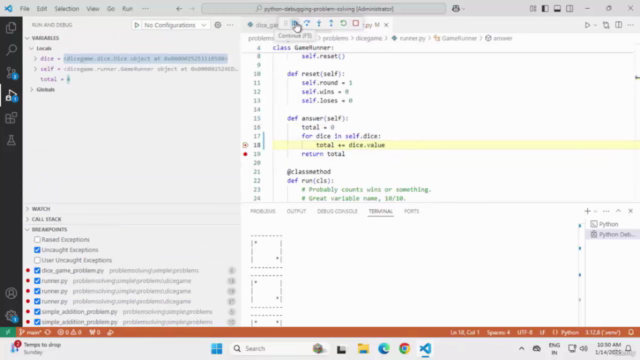
Task: Click Step Into debug button
Action: tap(319, 24)
